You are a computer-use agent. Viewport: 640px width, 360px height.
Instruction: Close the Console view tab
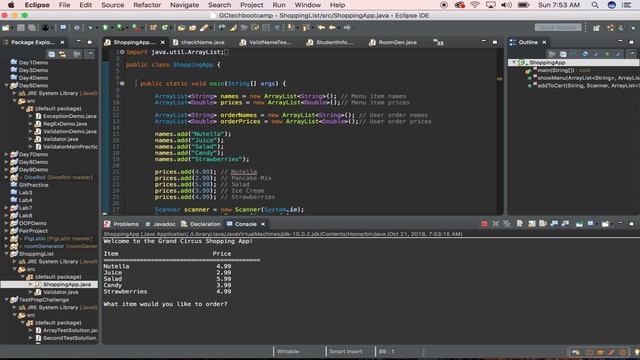(263, 224)
